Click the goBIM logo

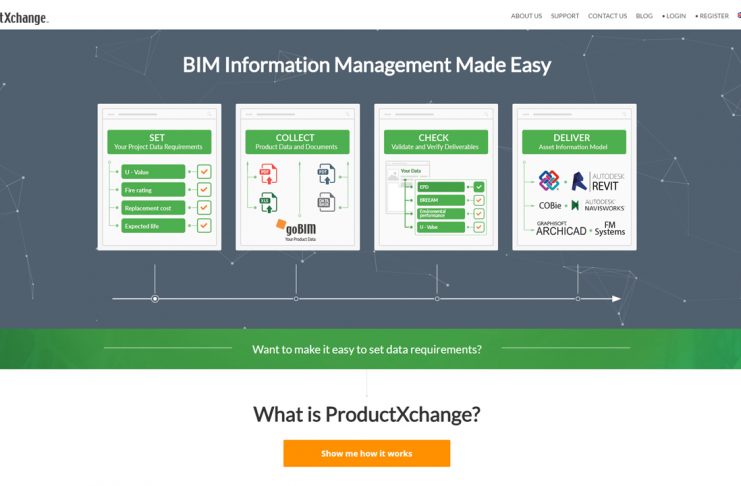coord(294,230)
